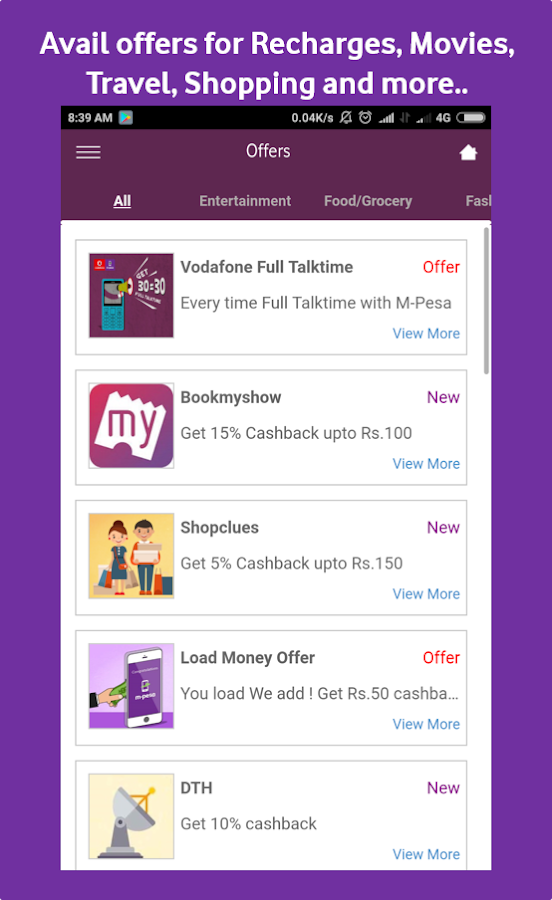The width and height of the screenshot is (552, 900).
Task: Switch to the Entertainment tab
Action: (245, 201)
